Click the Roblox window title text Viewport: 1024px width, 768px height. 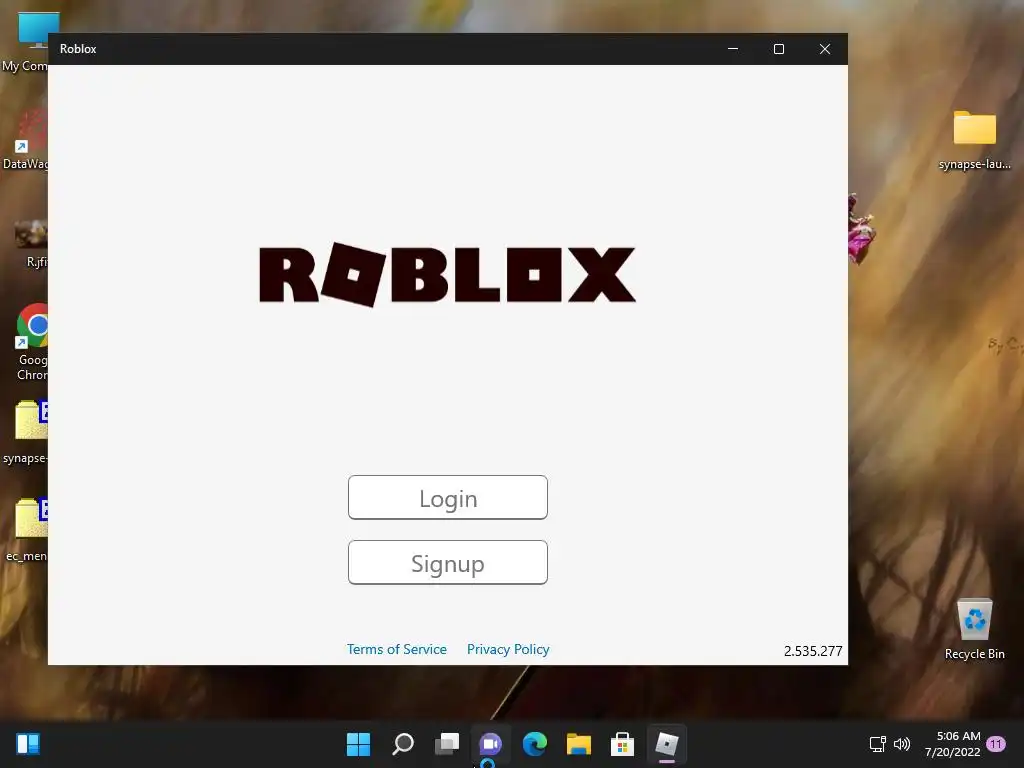78,49
